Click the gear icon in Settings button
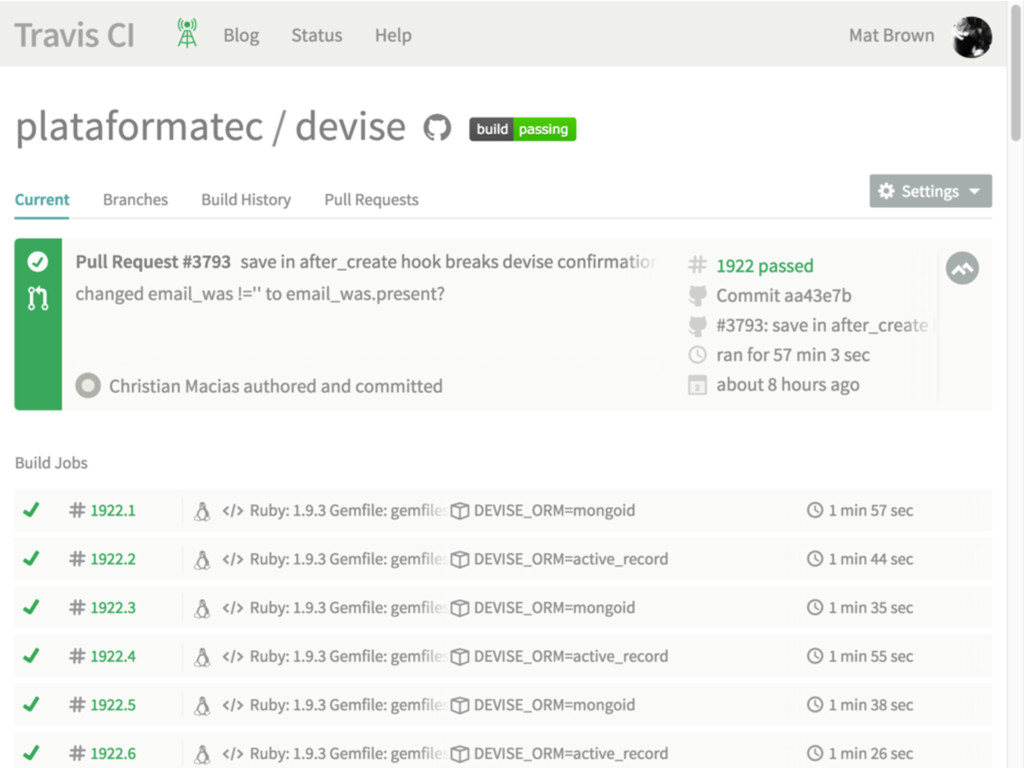Screen dimensions: 1024x768 pos(886,191)
